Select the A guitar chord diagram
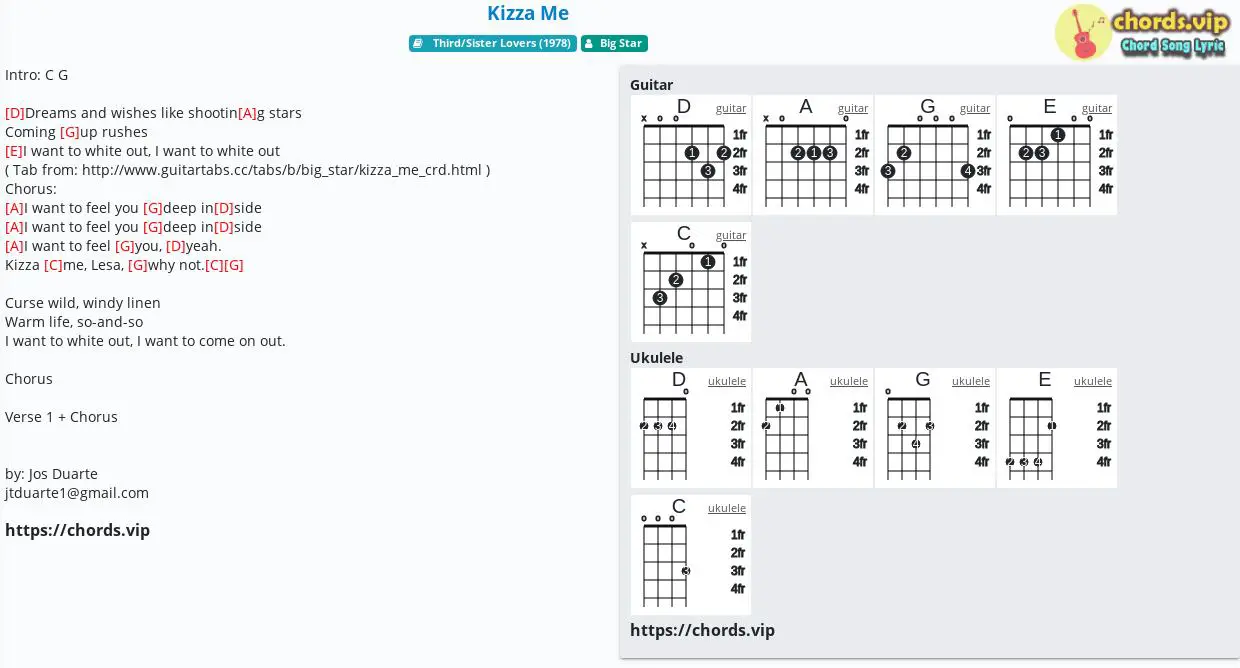 [x=813, y=155]
